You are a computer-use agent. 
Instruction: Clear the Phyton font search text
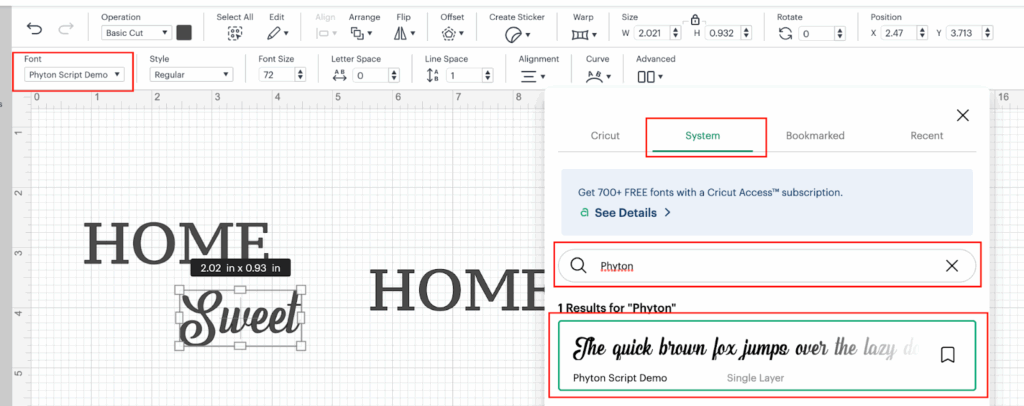pos(951,266)
